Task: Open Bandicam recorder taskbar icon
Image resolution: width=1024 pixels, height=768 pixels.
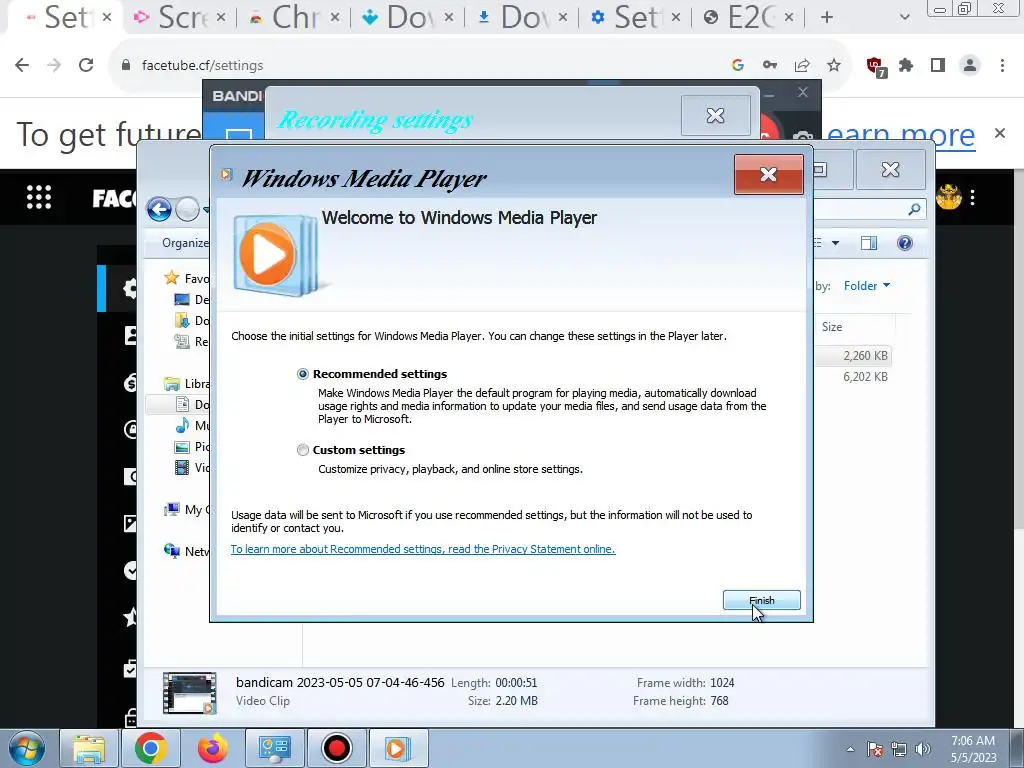Action: [x=336, y=748]
